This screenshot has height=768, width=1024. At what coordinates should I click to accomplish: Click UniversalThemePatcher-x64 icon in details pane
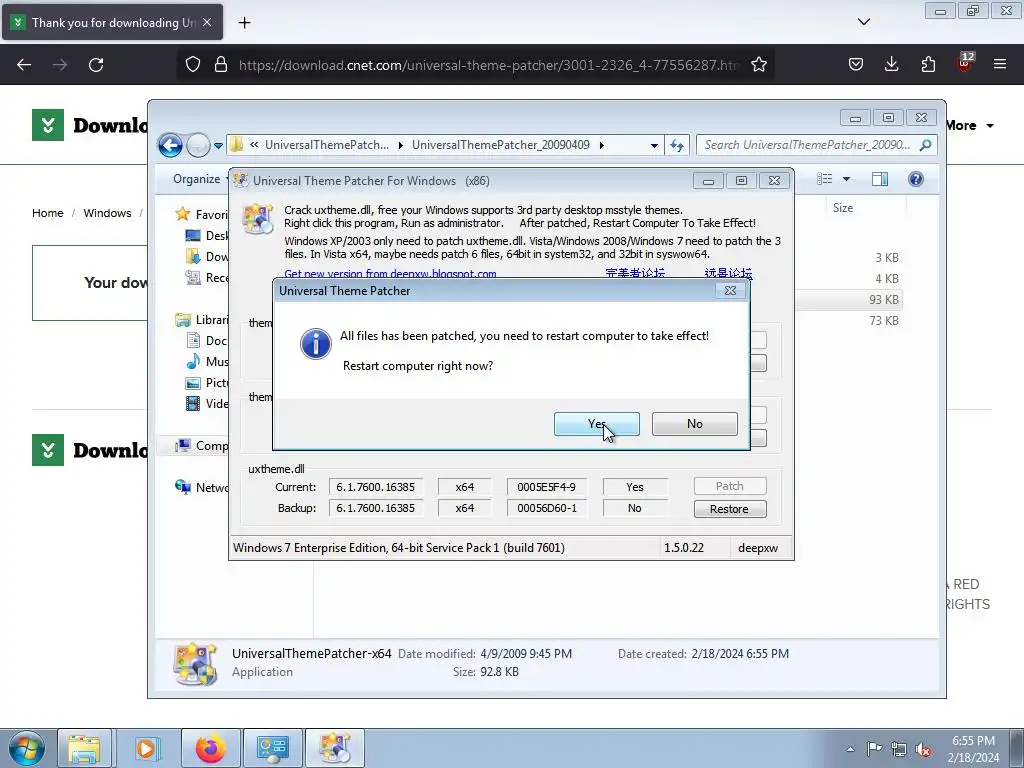195,664
